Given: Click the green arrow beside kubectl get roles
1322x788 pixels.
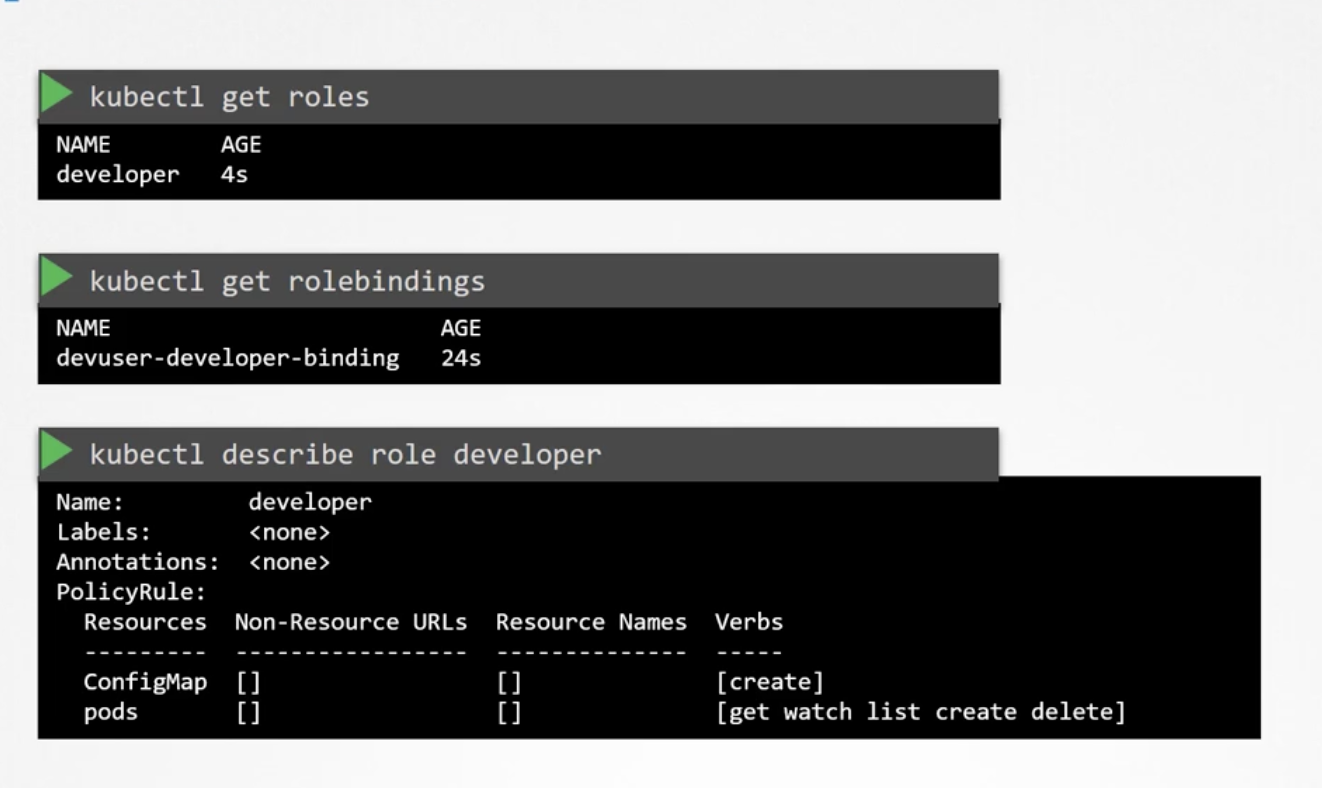Looking at the screenshot, I should coord(56,95).
